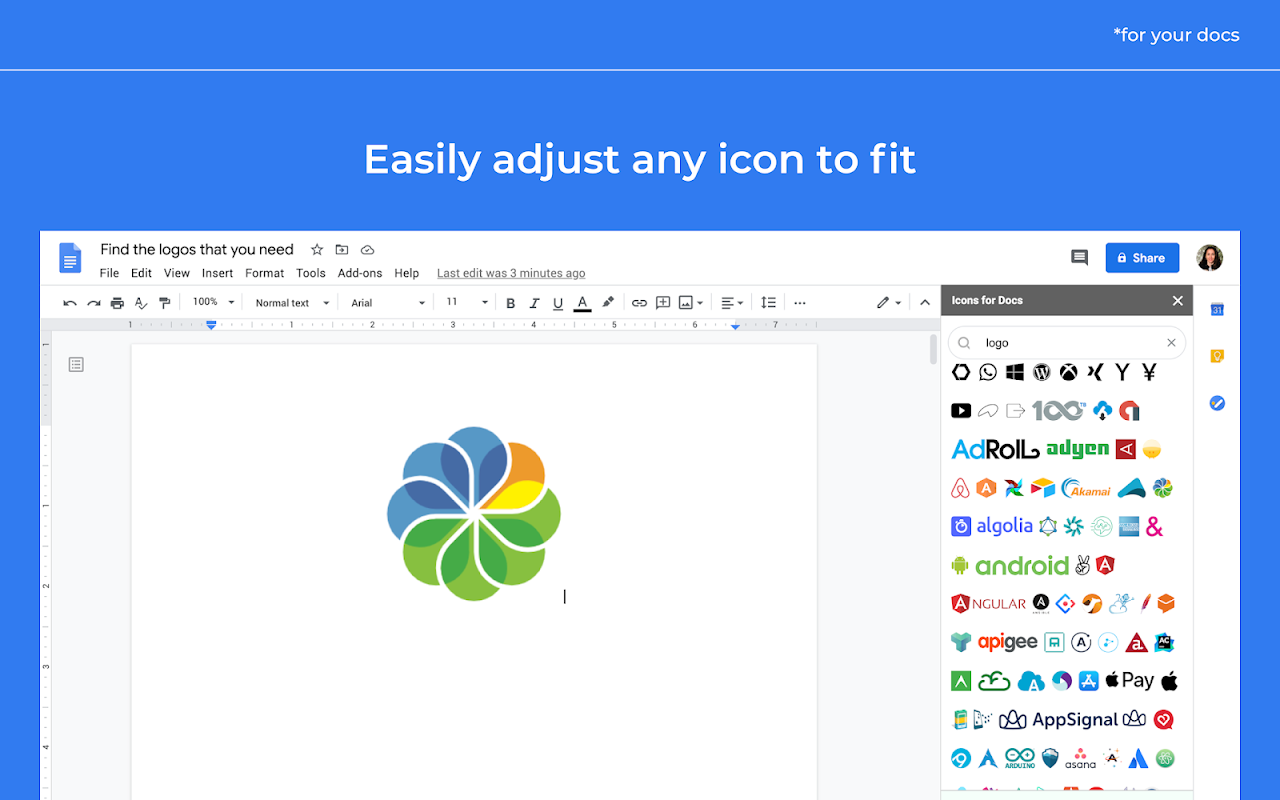Close the Icons for Docs panel

1178,301
